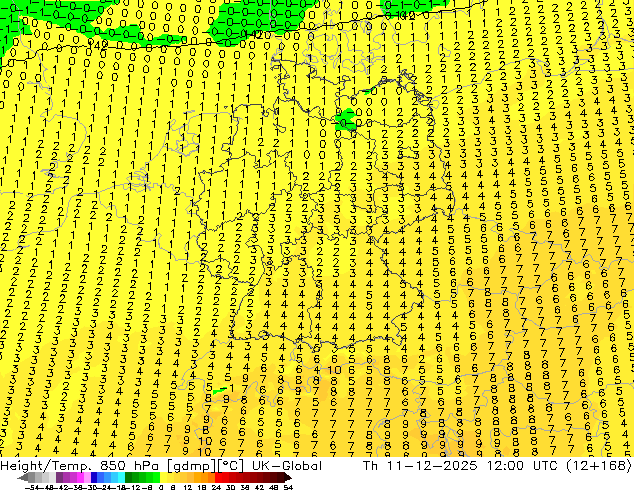The height and width of the screenshot is (490, 634).
Task: Click the Height/Temp. 850 hPa title text
Action: pyautogui.click(x=80, y=466)
